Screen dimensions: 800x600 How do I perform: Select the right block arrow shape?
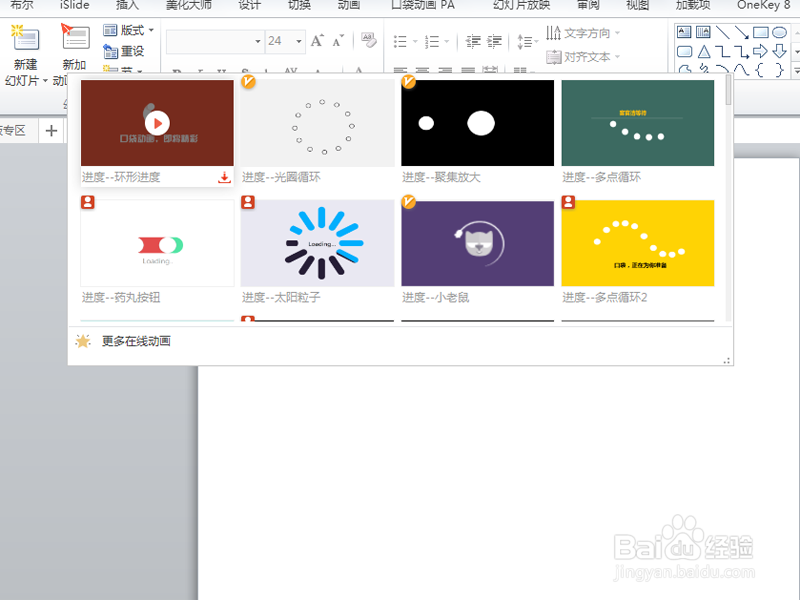[761, 52]
